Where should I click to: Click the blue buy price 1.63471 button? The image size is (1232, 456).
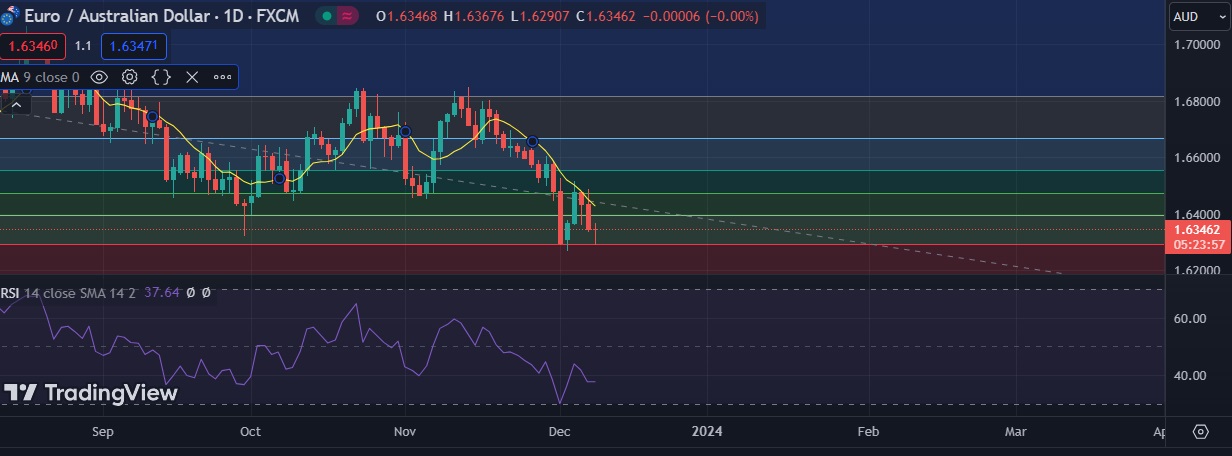[x=133, y=46]
